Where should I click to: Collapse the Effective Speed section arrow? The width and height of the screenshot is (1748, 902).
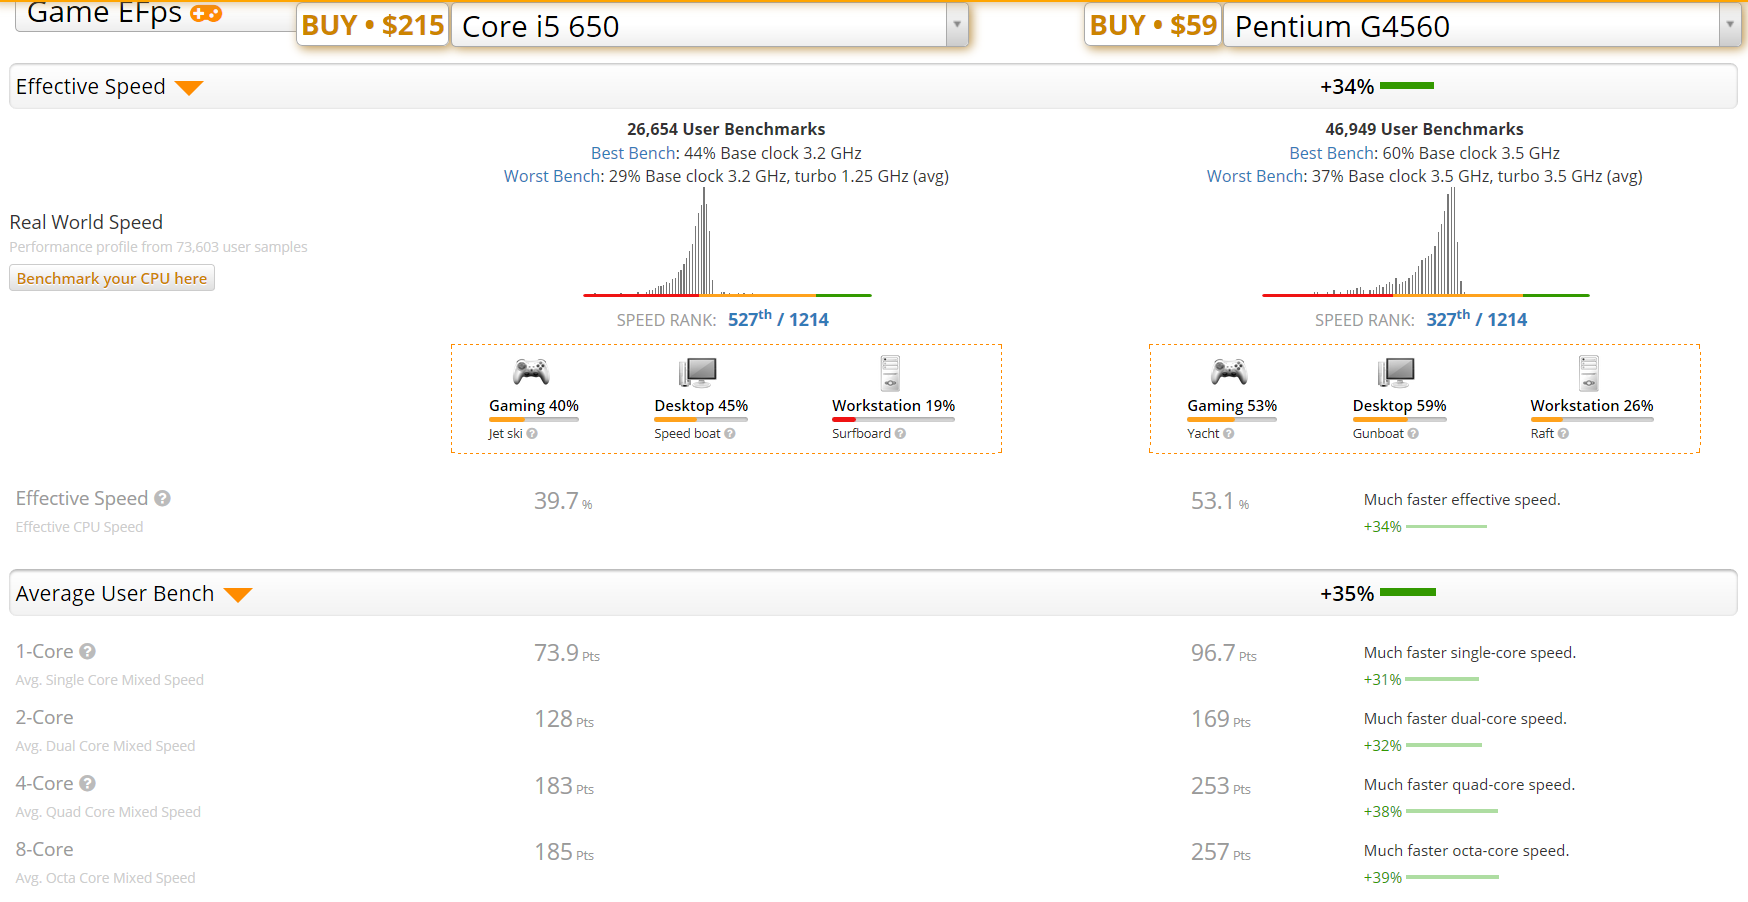(189, 88)
